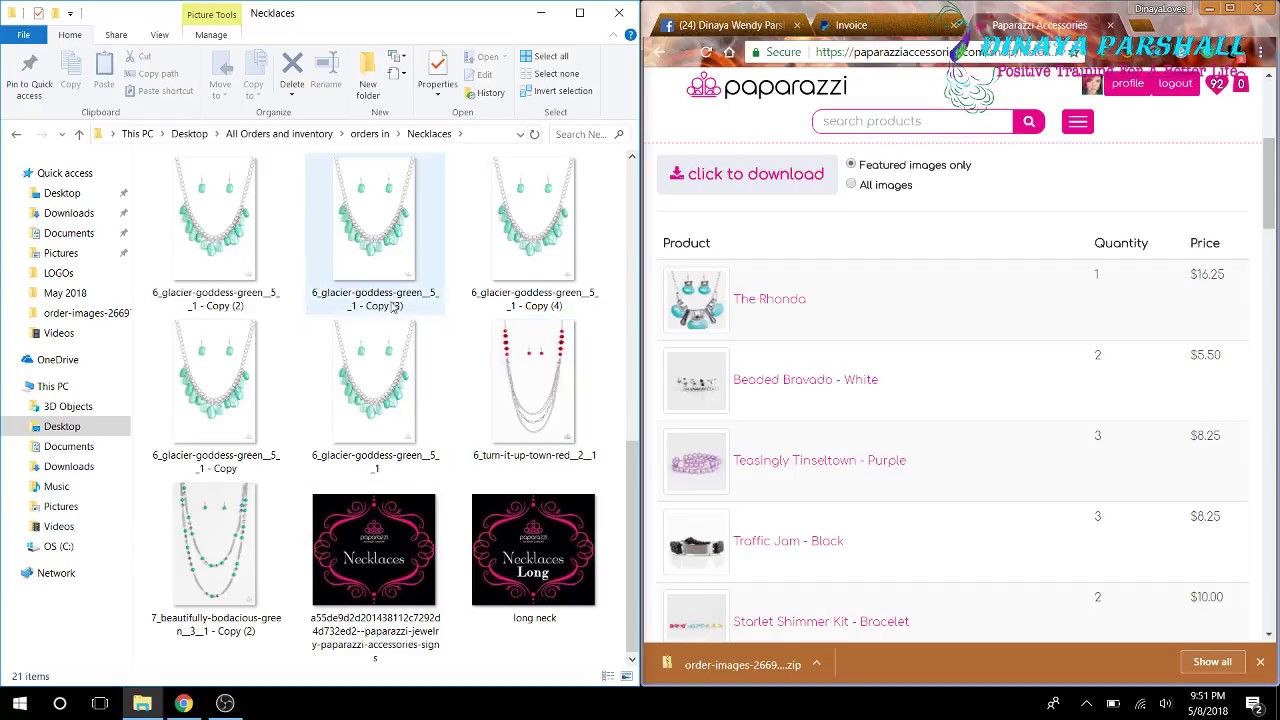Open the File menu tab
The image size is (1280, 720).
coord(23,35)
